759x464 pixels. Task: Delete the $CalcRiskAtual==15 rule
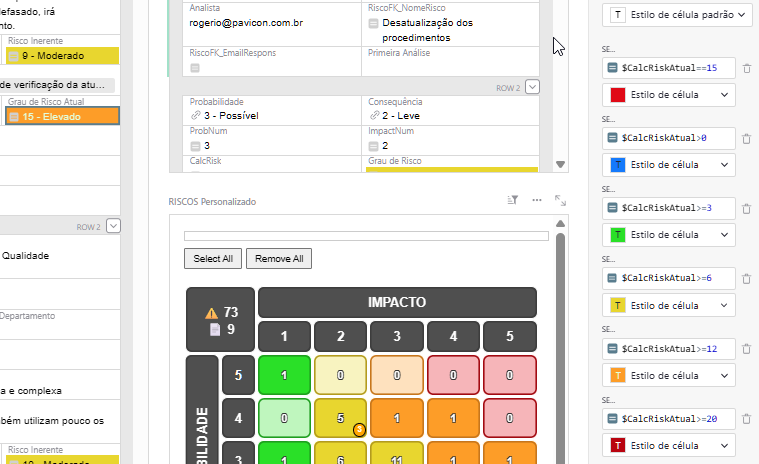coord(746,68)
